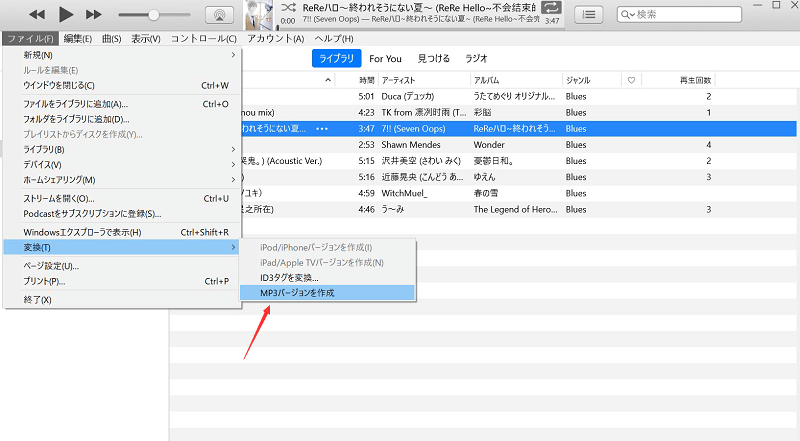Image resolution: width=800 pixels, height=441 pixels.
Task: Choose ファイルをライブラリに追加(A)...
Action: (x=122, y=104)
